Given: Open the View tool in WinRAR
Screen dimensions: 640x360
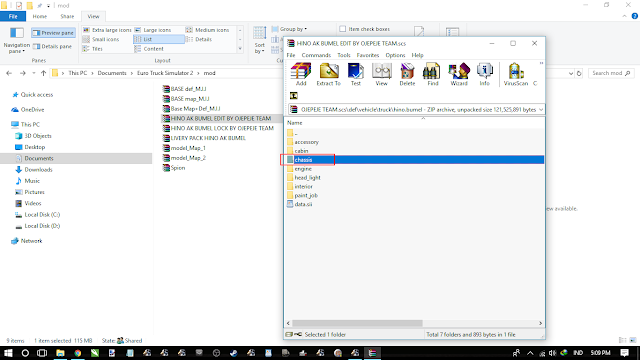Looking at the screenshot, I should click(x=381, y=74).
